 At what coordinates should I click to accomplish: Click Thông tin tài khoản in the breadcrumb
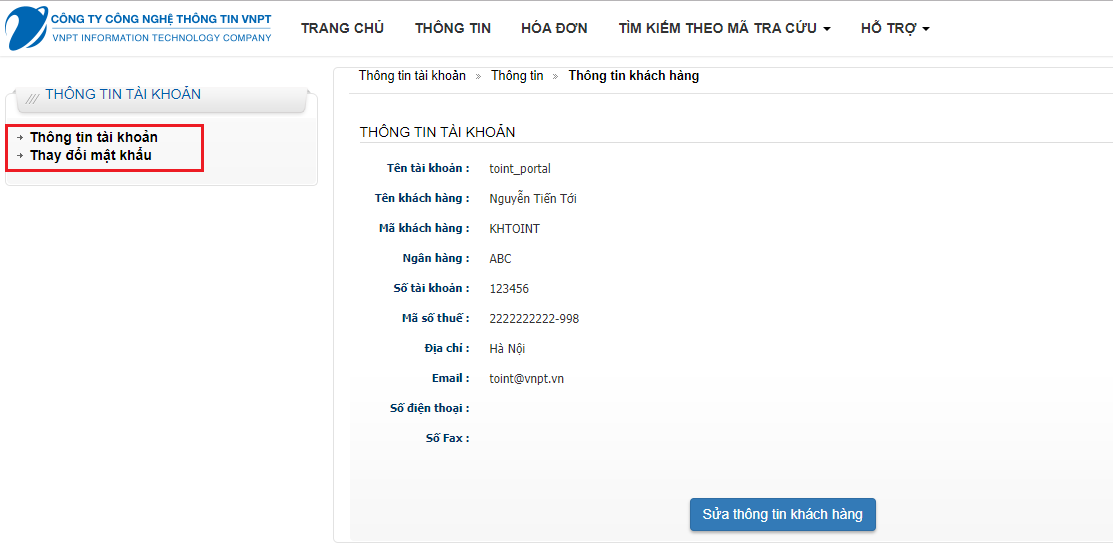(412, 76)
